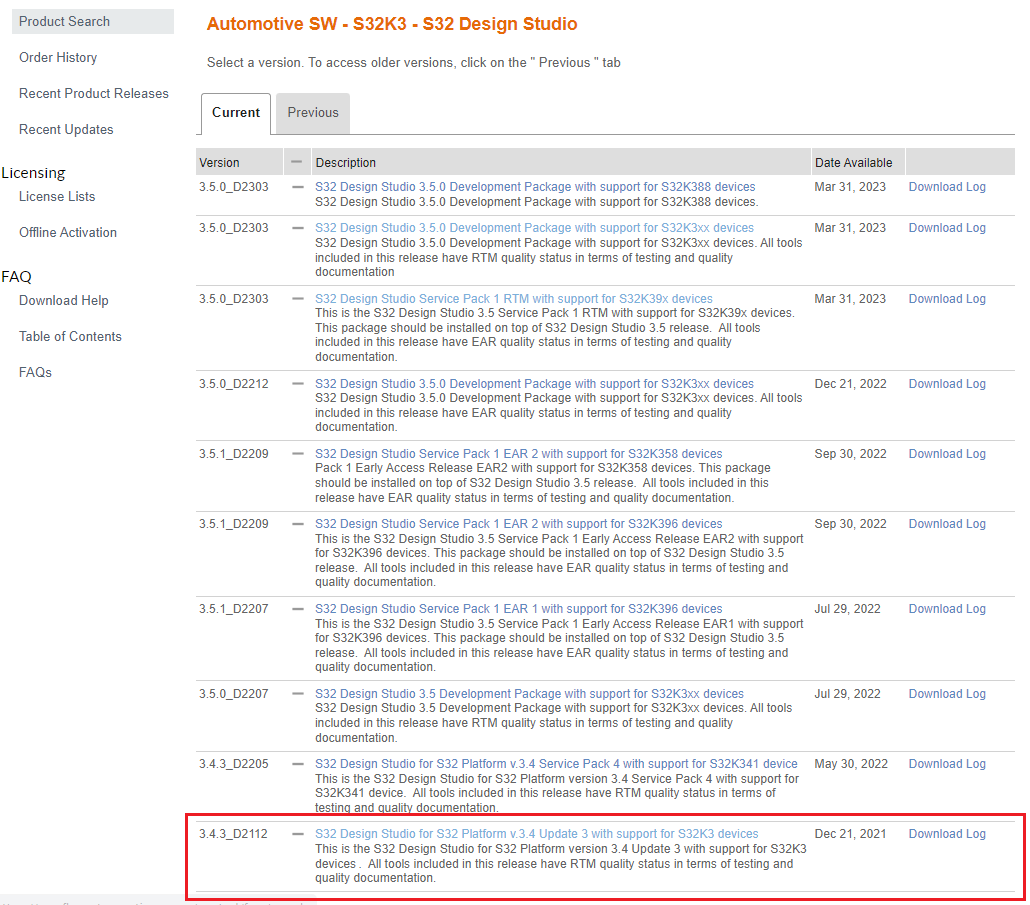Open Product Search in the sidebar

click(66, 21)
